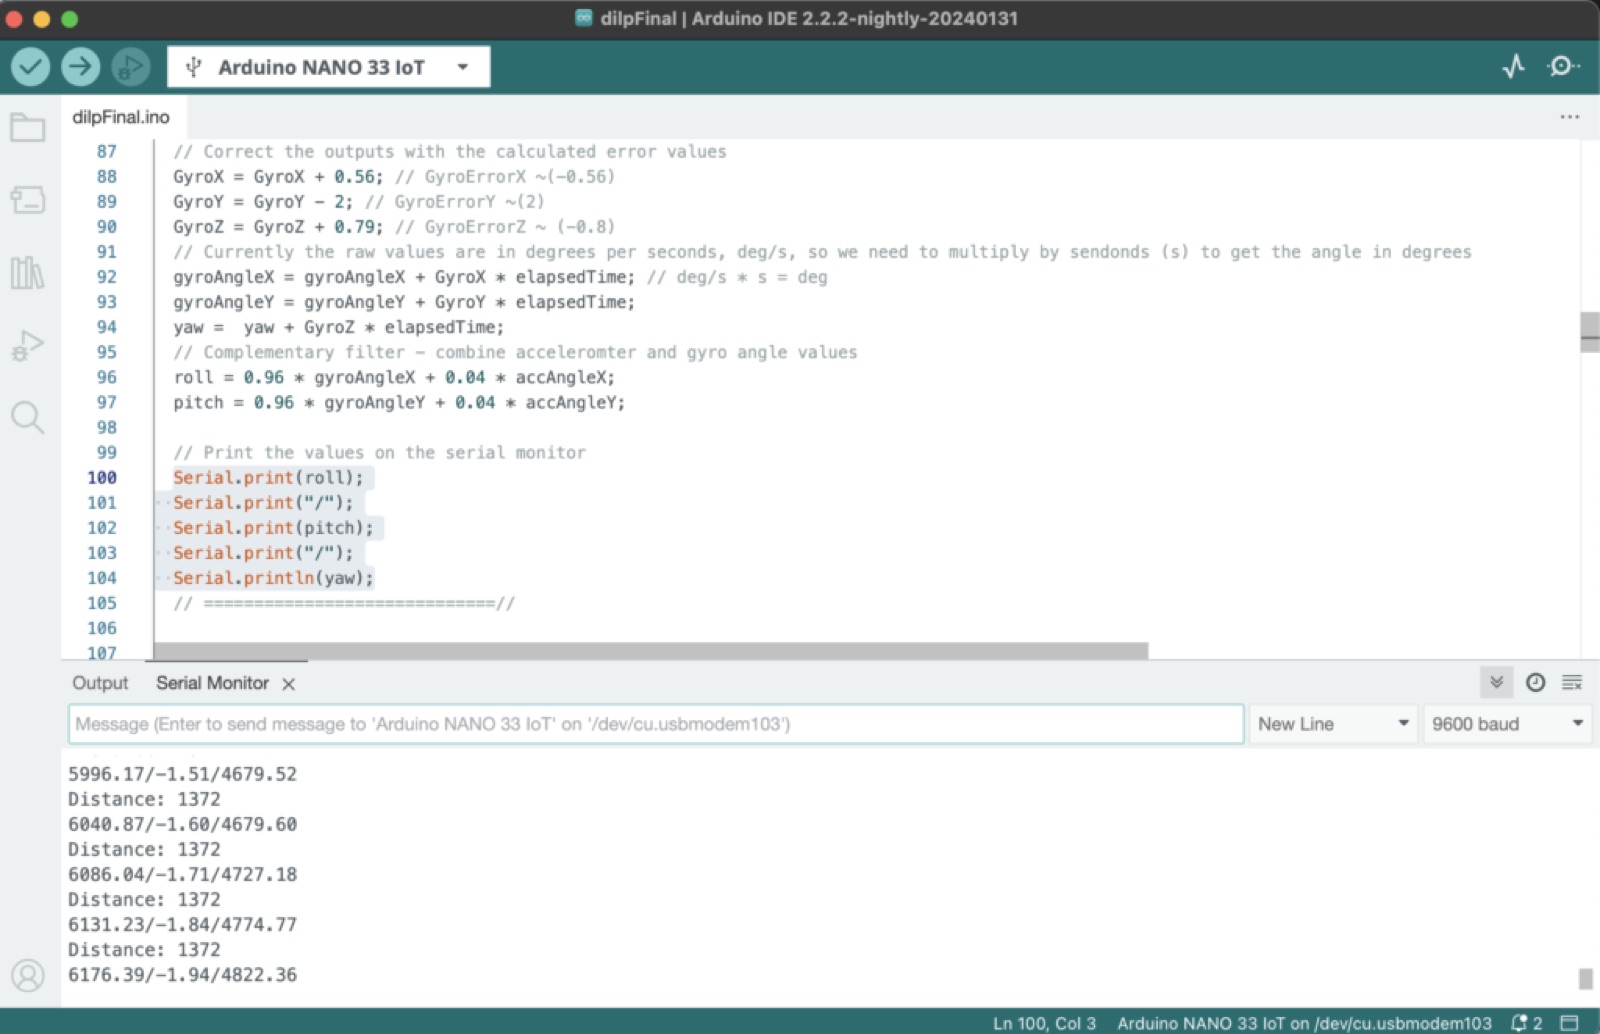1600x1034 pixels.
Task: Open the Search sidebar icon
Action: [x=28, y=417]
